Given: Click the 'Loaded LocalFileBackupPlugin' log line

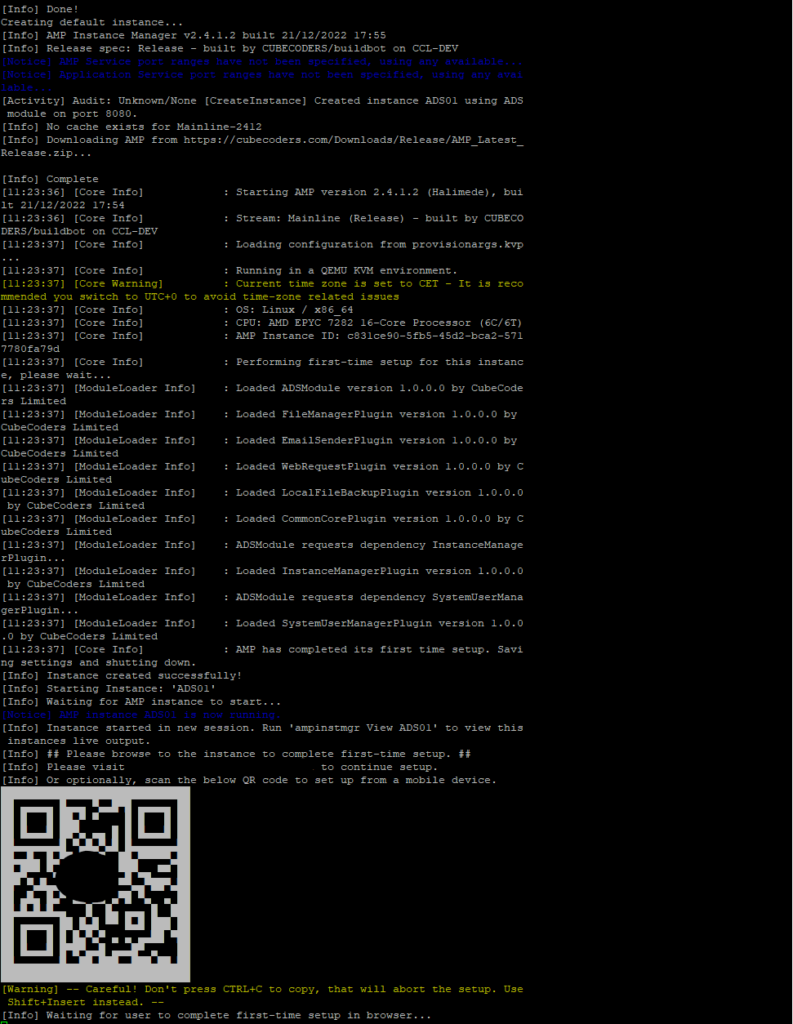Looking at the screenshot, I should click(262, 499).
